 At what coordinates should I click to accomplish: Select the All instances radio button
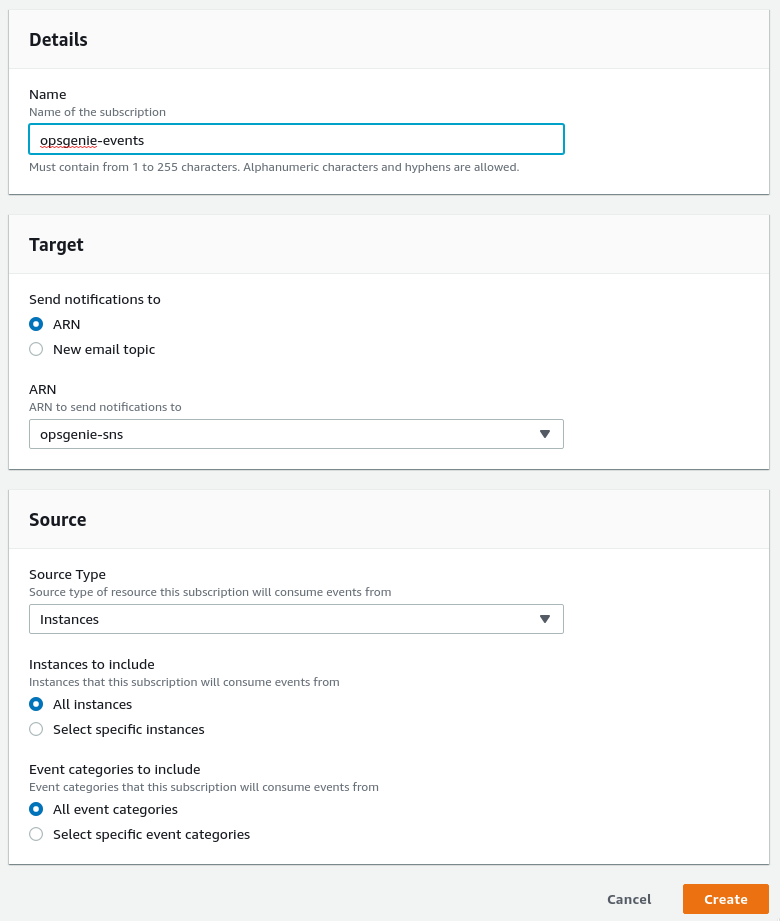coord(36,704)
